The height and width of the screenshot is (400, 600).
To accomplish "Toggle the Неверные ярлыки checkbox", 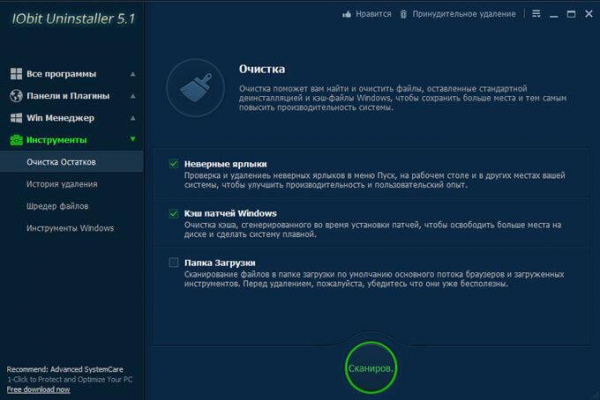I will 173,164.
